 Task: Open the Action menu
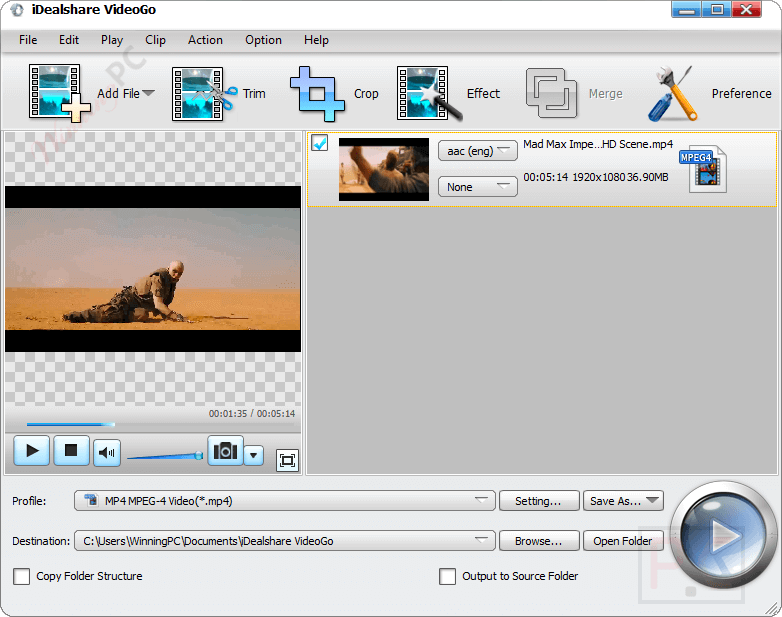pos(205,40)
